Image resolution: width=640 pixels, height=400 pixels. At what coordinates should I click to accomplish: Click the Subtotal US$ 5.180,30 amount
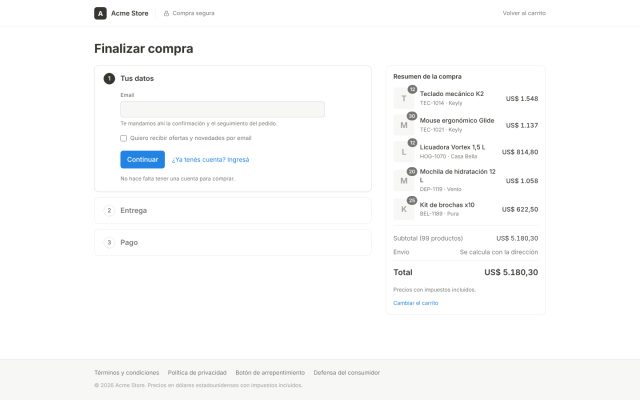[x=517, y=238]
